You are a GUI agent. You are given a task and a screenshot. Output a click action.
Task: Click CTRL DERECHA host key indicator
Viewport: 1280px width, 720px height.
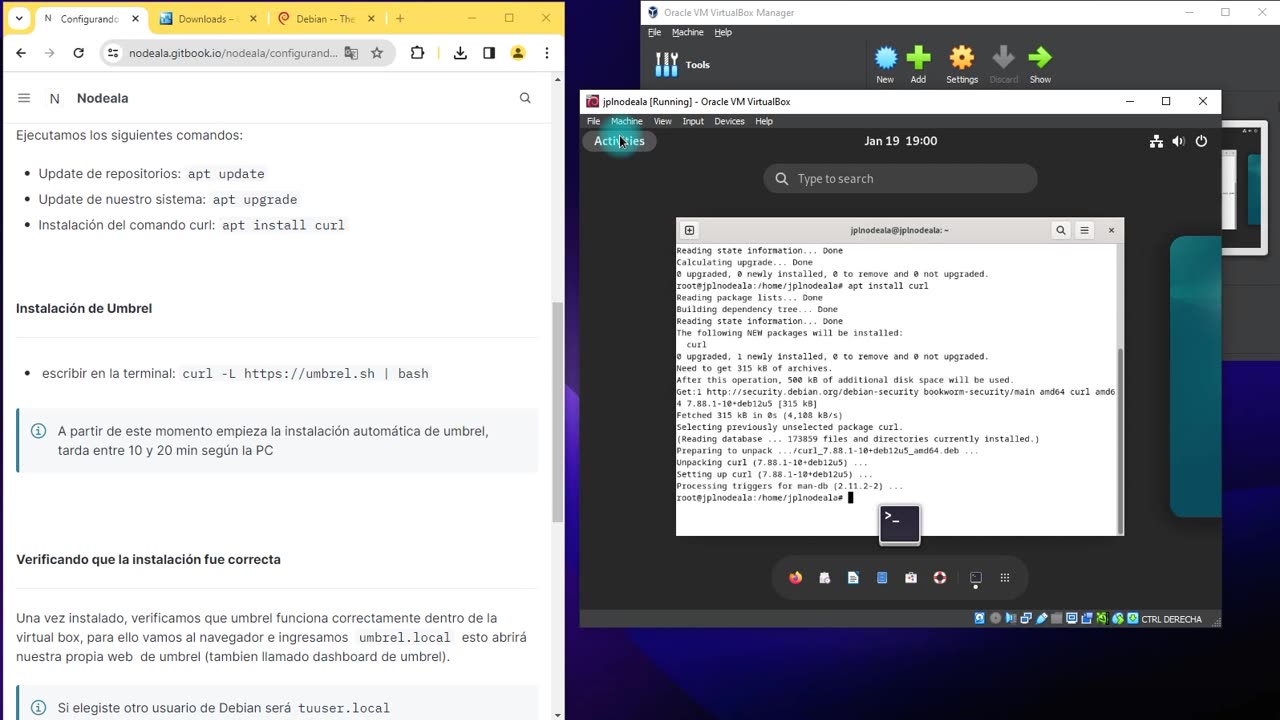point(1171,619)
